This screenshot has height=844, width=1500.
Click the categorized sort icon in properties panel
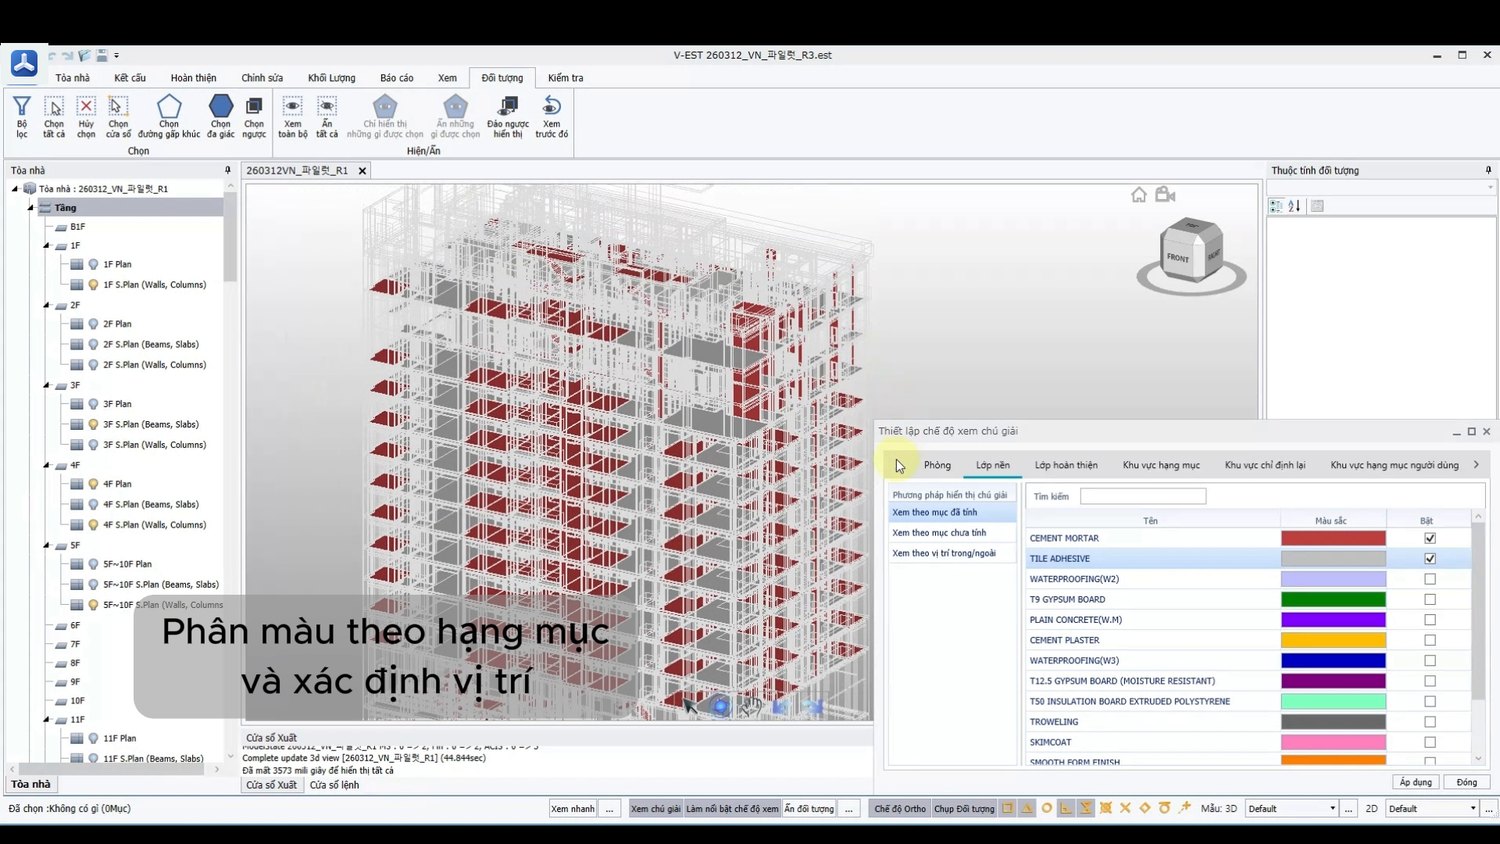click(x=1276, y=206)
